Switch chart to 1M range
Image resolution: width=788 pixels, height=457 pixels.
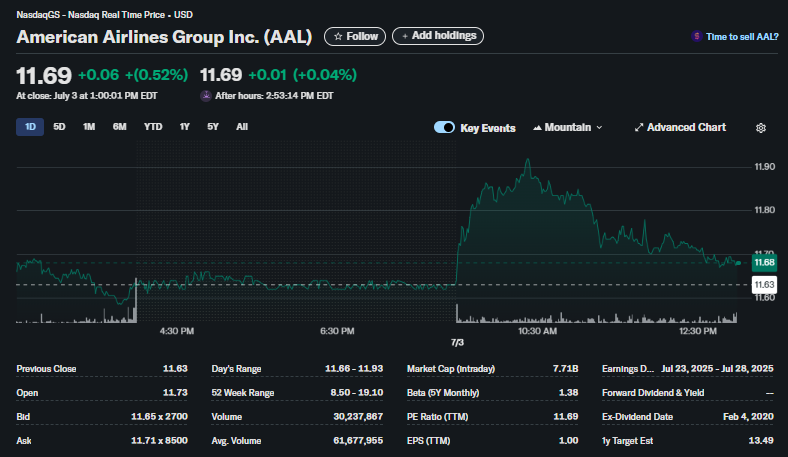point(89,127)
